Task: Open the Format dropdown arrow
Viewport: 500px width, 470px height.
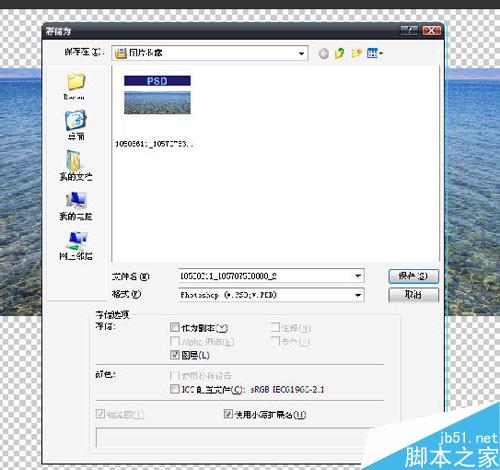Action: 358,295
